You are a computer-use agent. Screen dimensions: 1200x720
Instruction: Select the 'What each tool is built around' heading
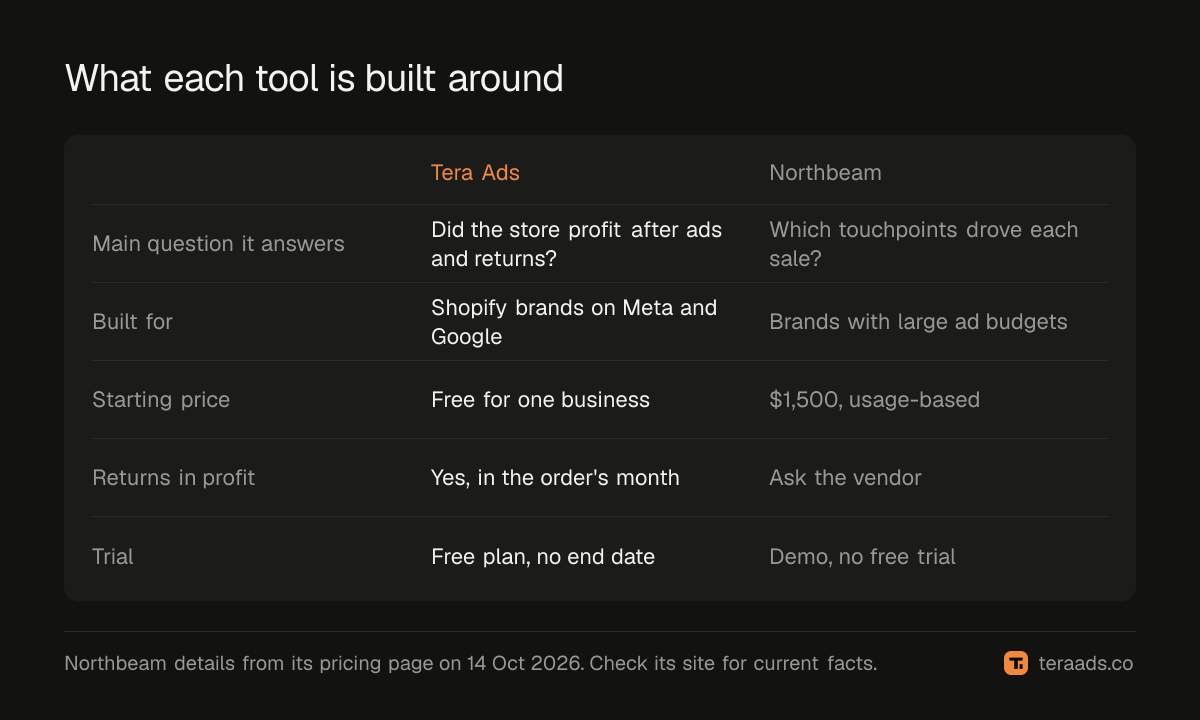tap(314, 78)
